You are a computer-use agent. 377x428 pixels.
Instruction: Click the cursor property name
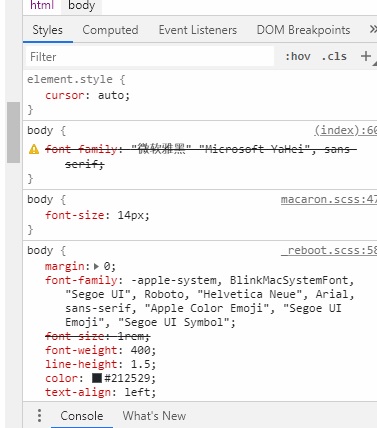65,95
